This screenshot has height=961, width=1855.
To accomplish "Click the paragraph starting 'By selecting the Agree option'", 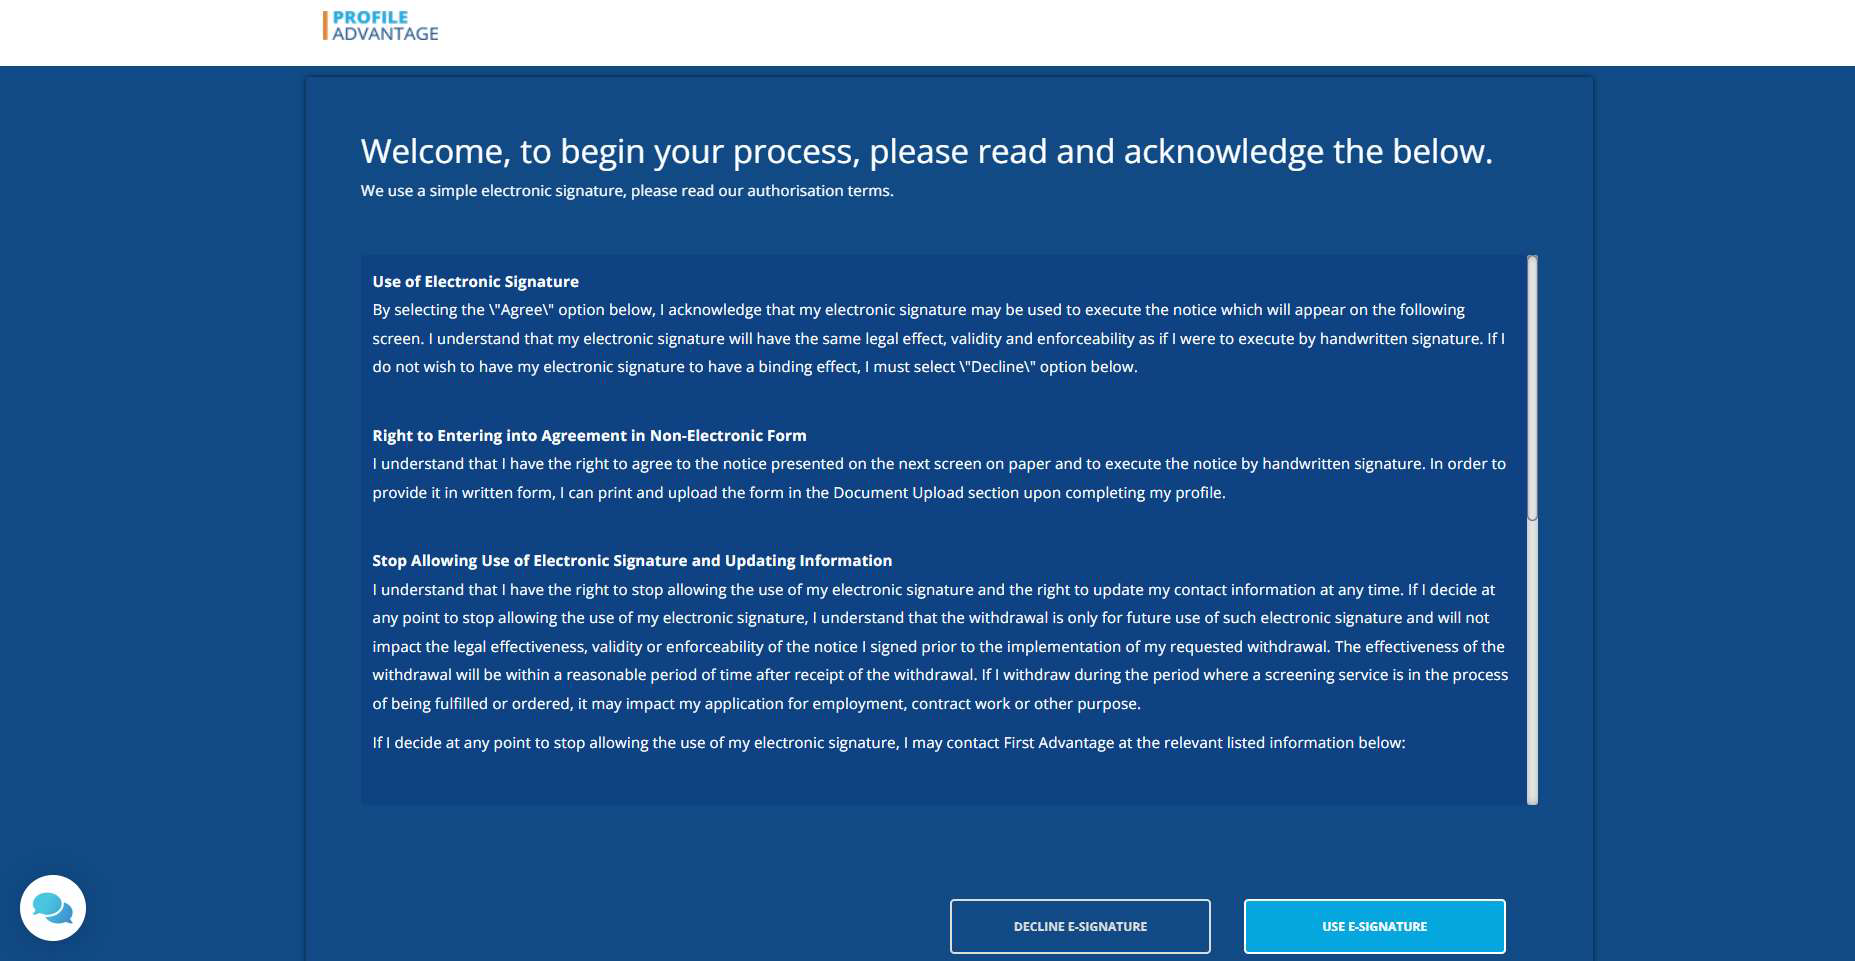I will coord(937,339).
